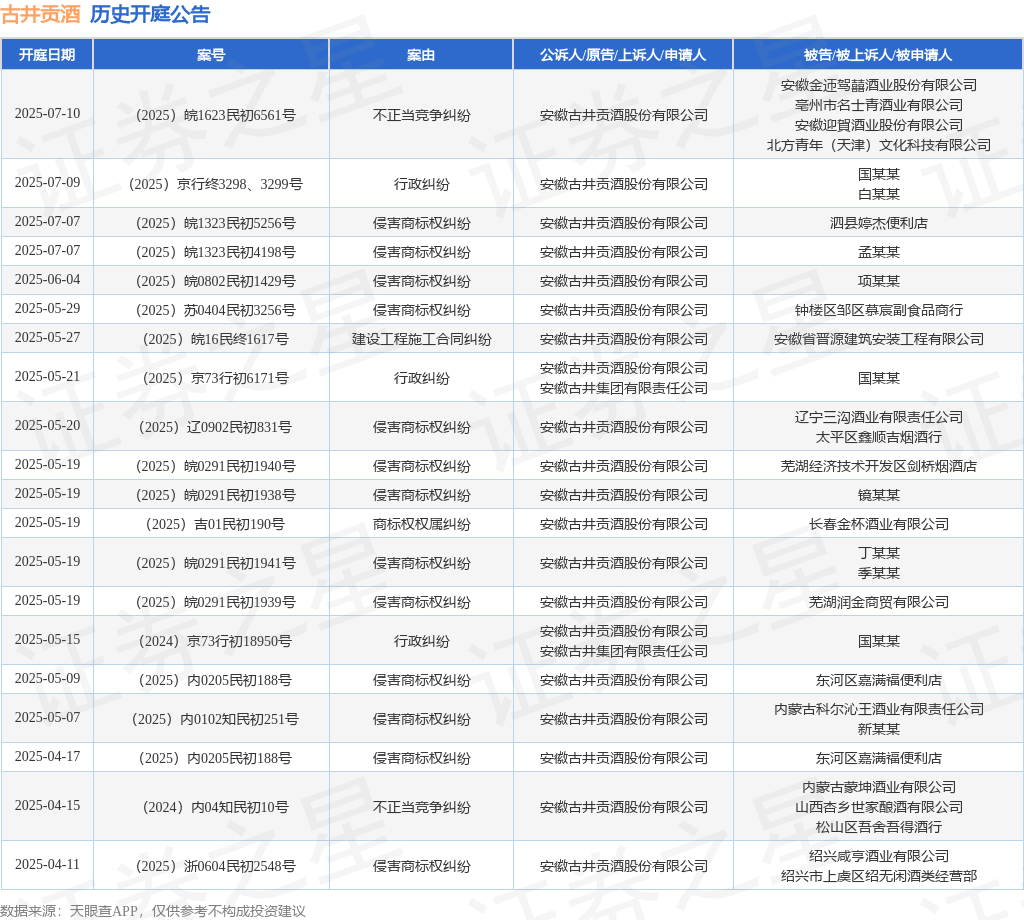Select the date 2025-04-17
Viewport: 1024px width, 920px height.
[48, 757]
